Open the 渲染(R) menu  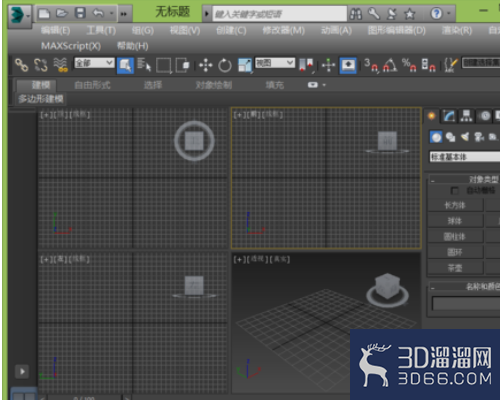[x=457, y=31]
